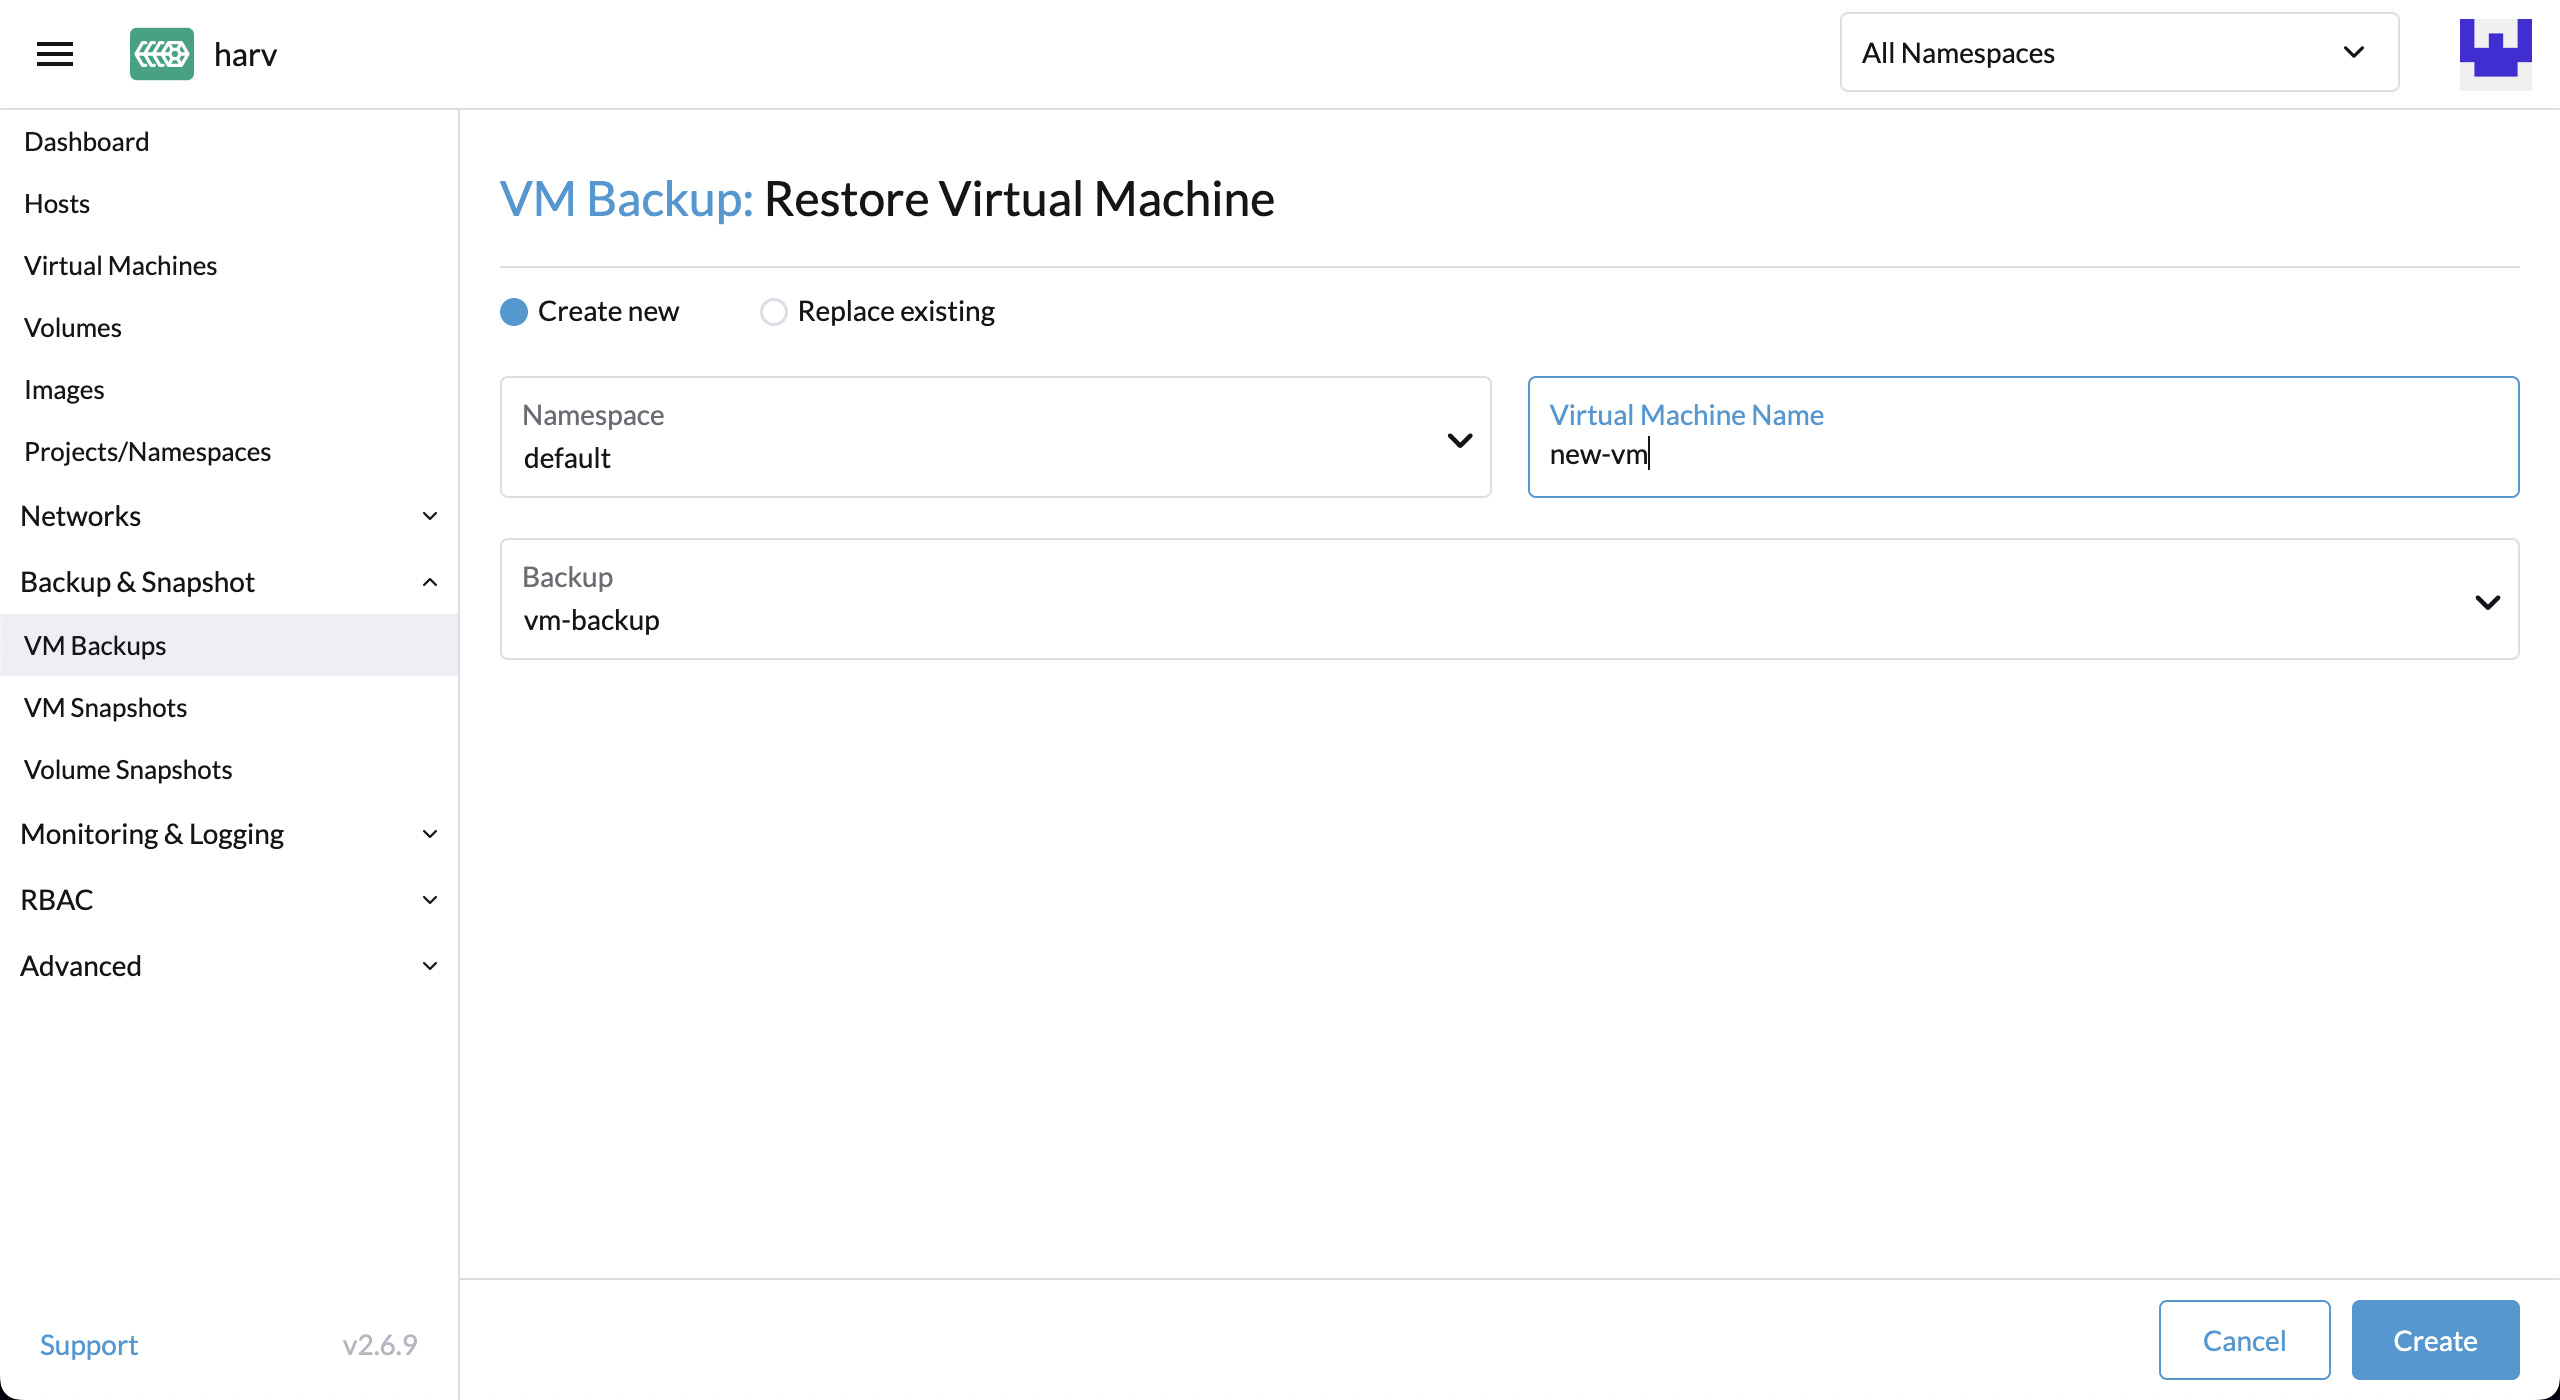Click the VM Backups sidebar icon

95,643
